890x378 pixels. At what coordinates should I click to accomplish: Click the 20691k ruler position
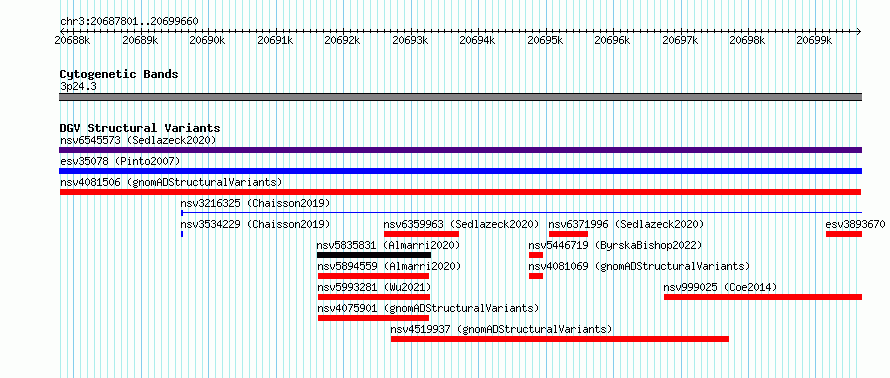click(275, 40)
